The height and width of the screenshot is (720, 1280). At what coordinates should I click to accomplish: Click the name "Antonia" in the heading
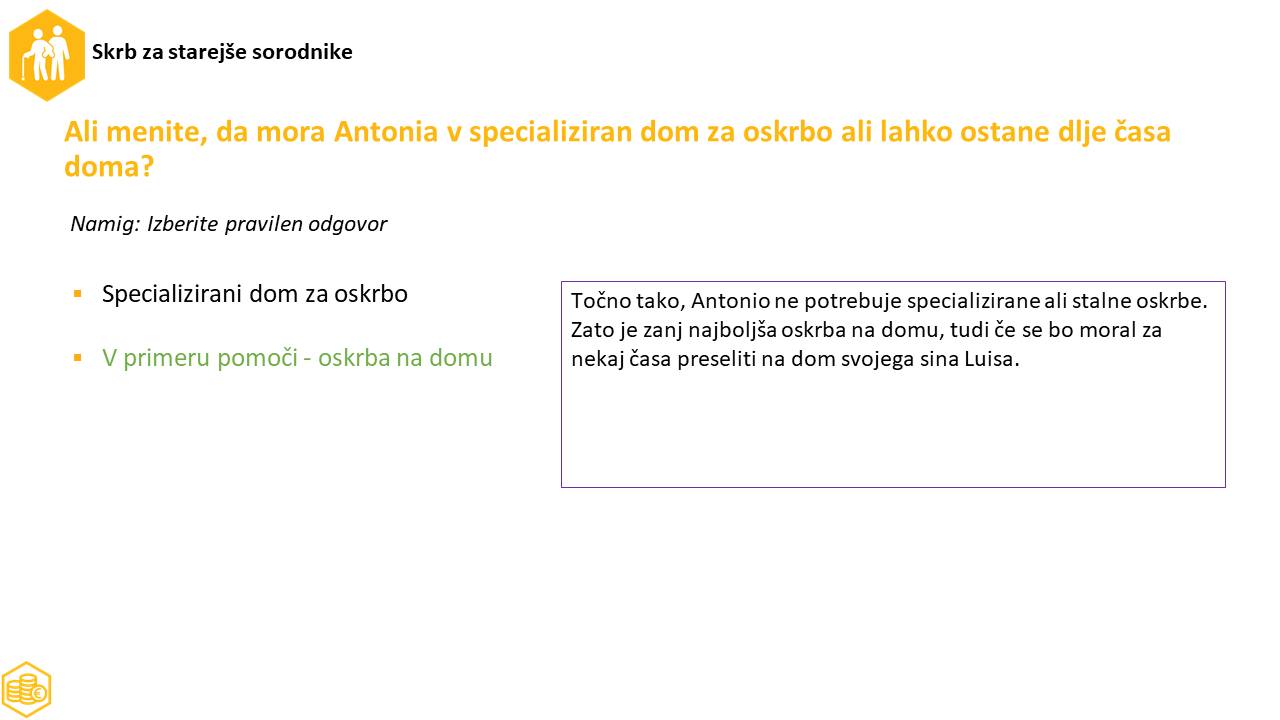tap(385, 132)
